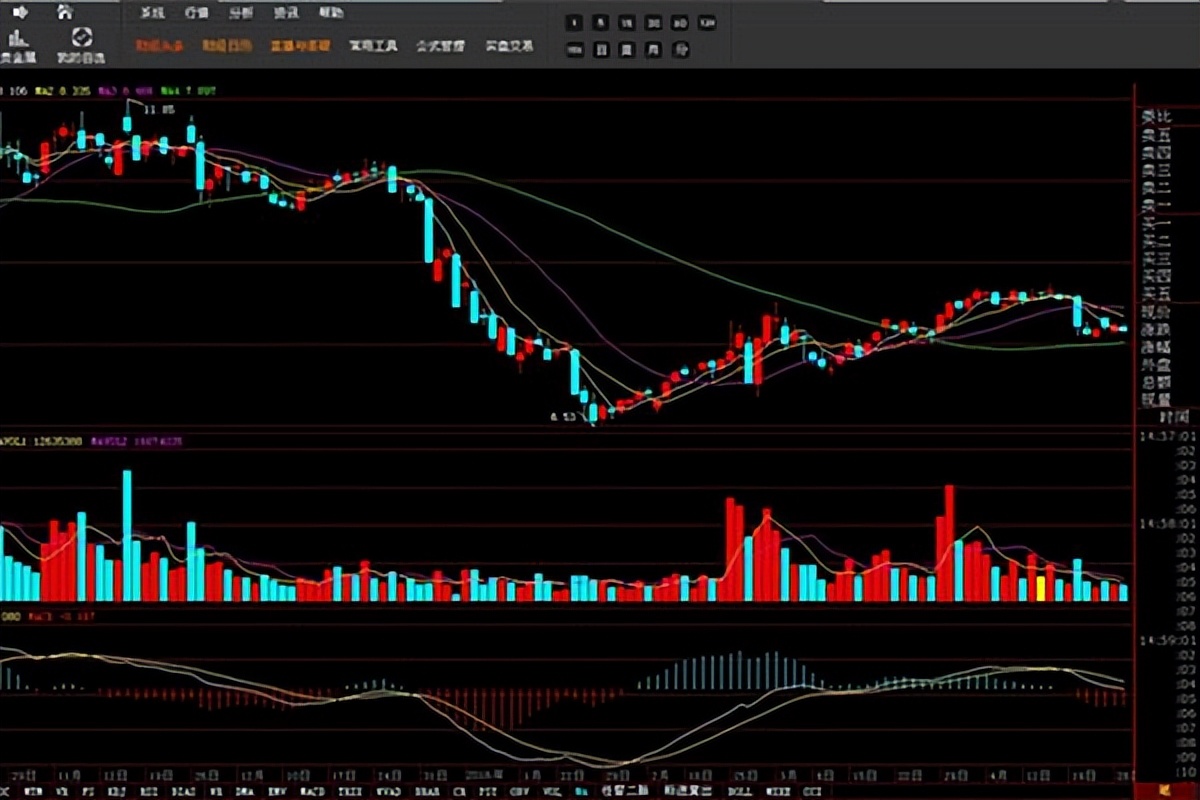
Task: Open the 分析 (Analysis) menu
Action: click(240, 13)
